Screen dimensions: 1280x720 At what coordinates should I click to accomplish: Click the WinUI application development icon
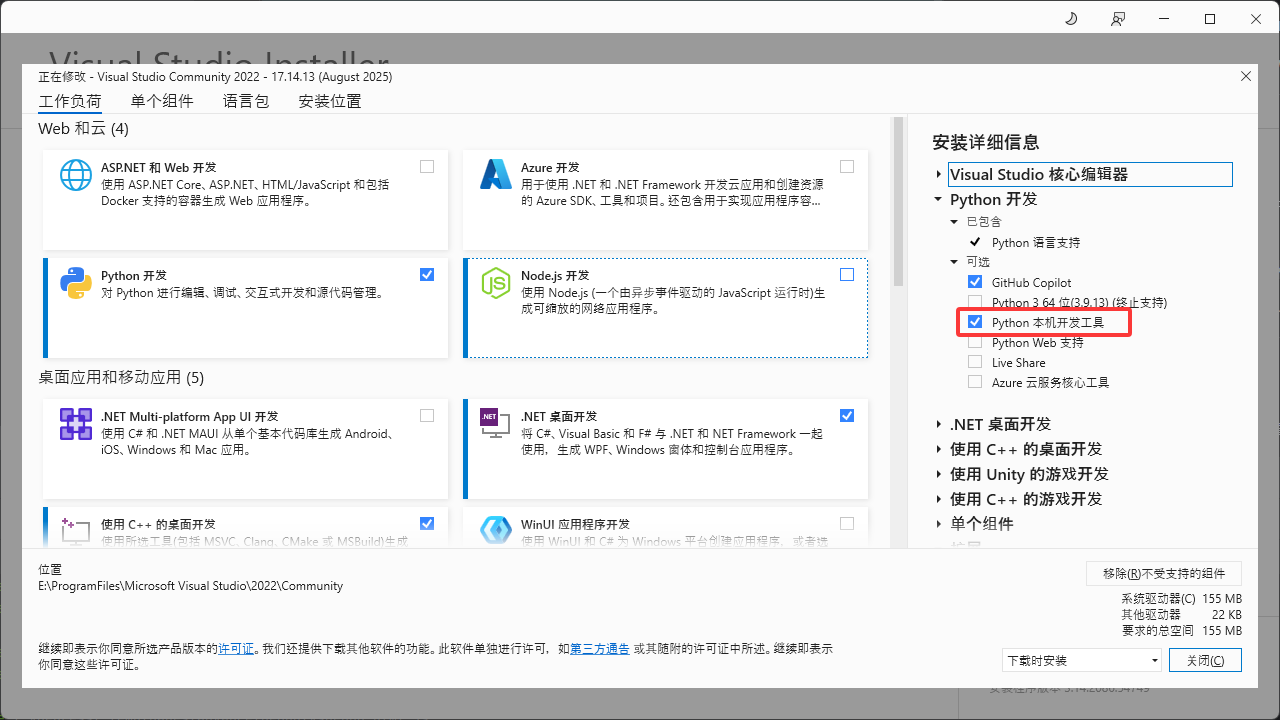(x=496, y=530)
